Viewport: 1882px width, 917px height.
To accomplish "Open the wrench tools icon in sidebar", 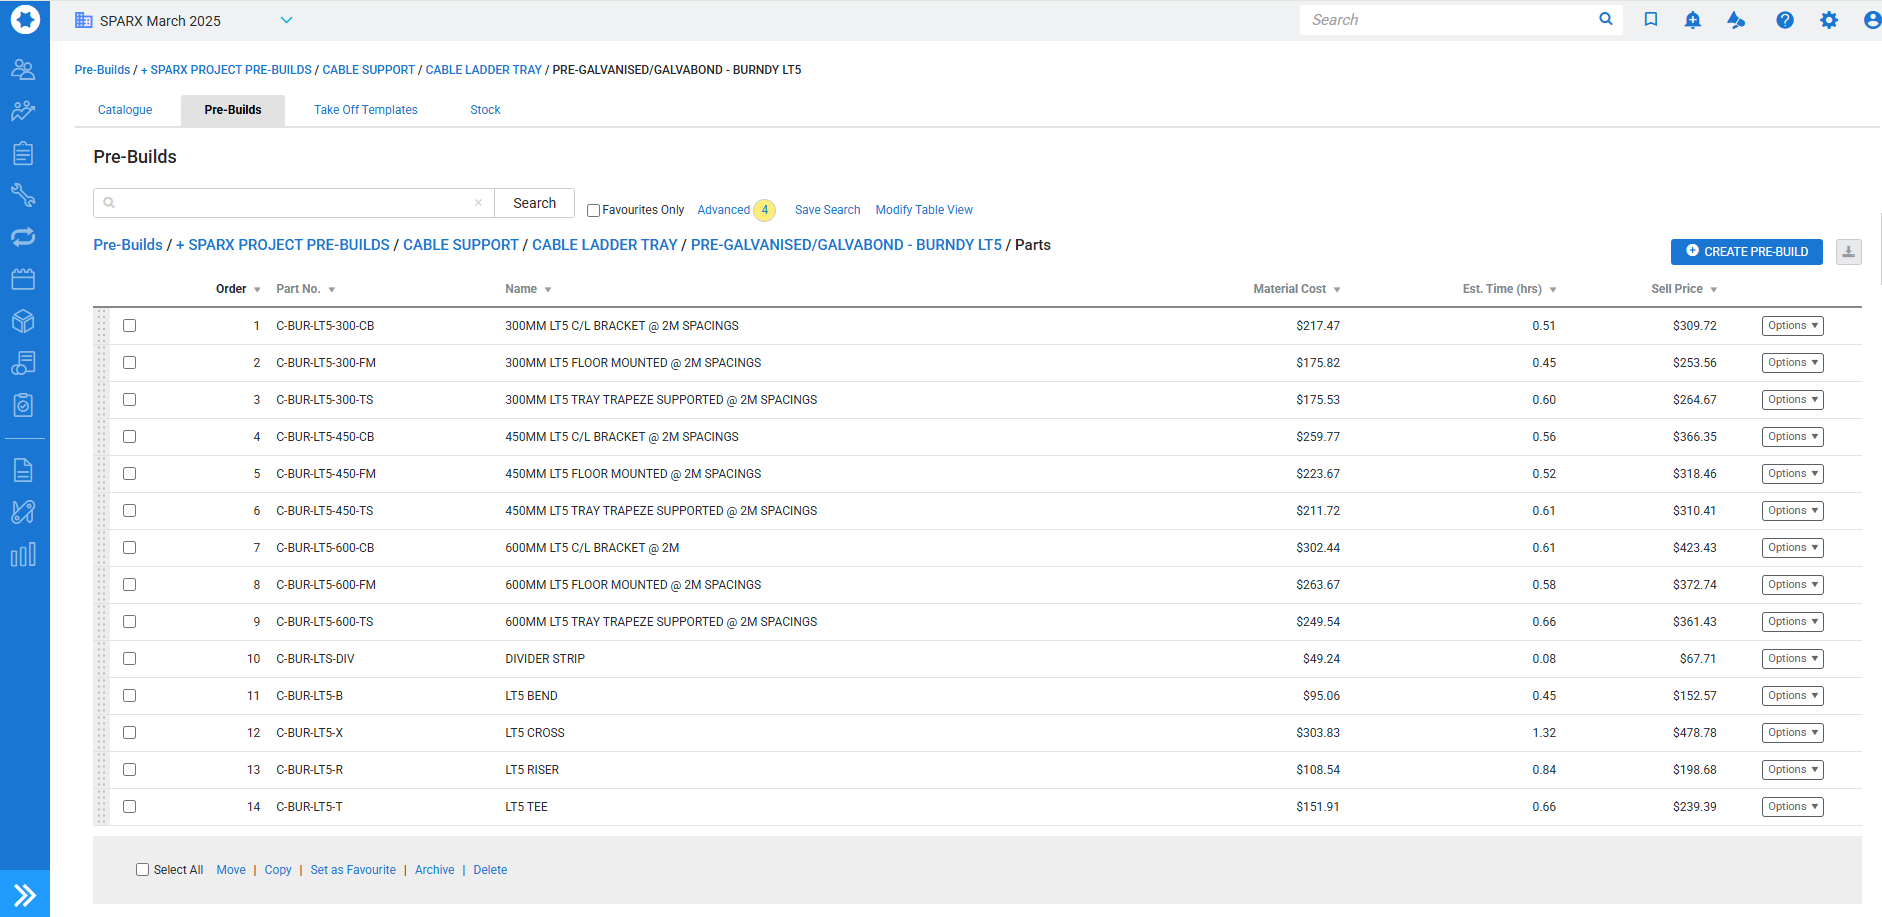I will pyautogui.click(x=23, y=195).
